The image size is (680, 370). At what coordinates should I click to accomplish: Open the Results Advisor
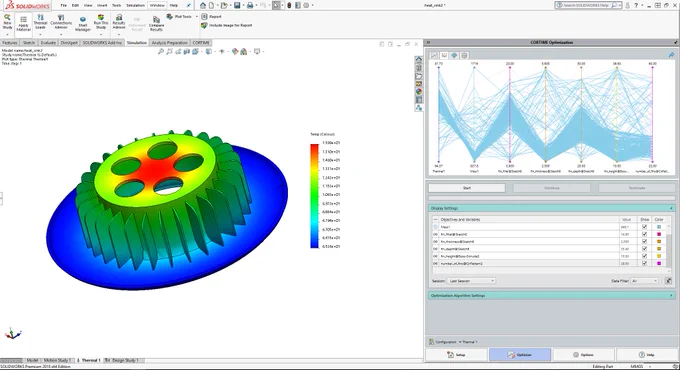[119, 22]
